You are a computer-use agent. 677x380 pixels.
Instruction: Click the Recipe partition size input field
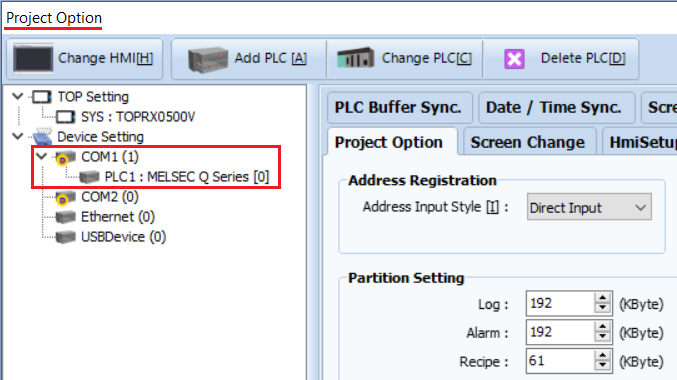tap(560, 361)
